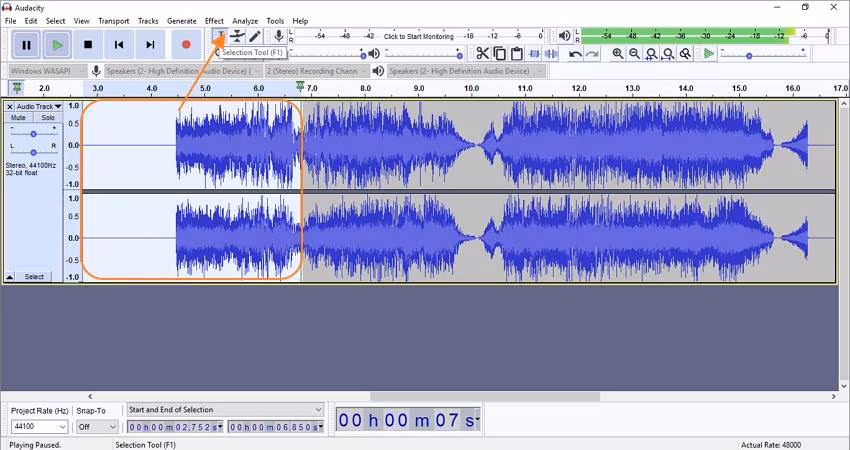Open the Analyze menu
The height and width of the screenshot is (450, 850).
tap(245, 21)
